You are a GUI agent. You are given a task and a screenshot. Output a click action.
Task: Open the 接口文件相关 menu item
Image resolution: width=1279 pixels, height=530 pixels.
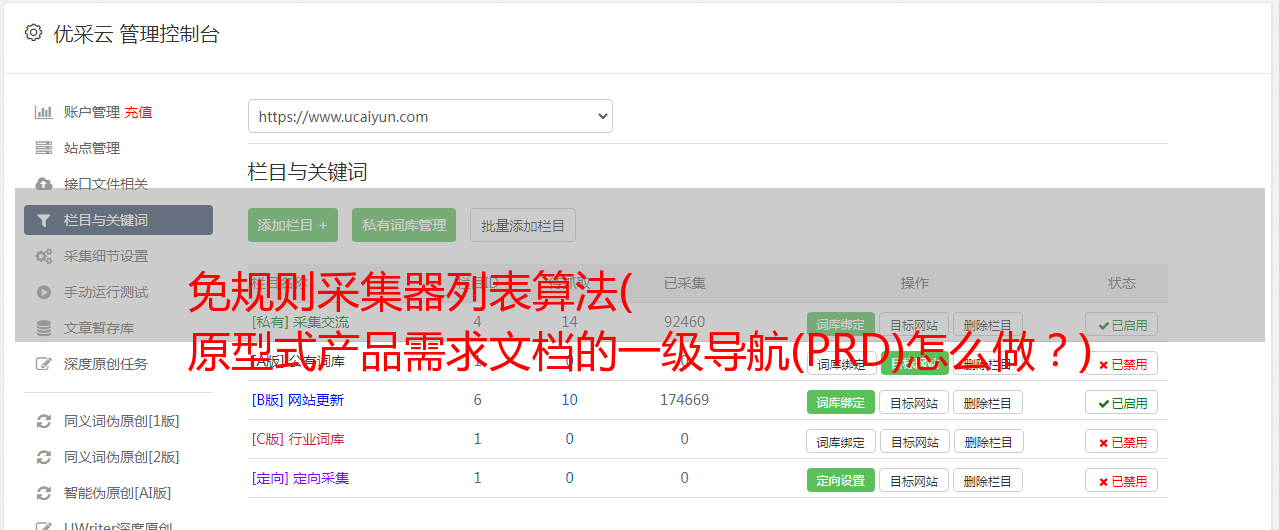(106, 184)
